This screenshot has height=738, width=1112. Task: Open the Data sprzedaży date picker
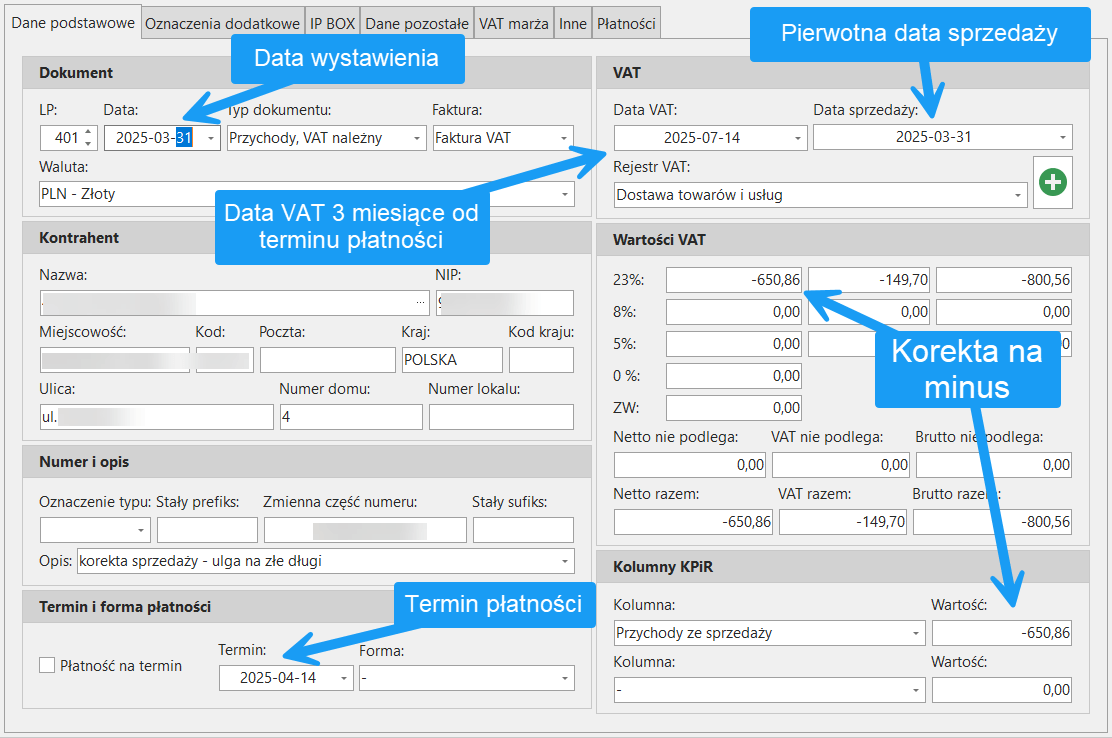[1062, 138]
